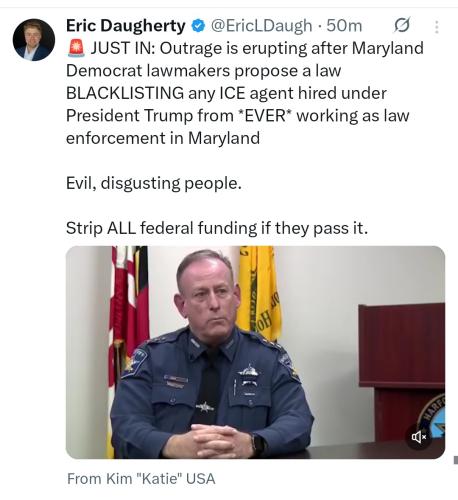Screen dimensions: 458x500
Task: Click the red siren emoji
Action: click(x=76, y=48)
